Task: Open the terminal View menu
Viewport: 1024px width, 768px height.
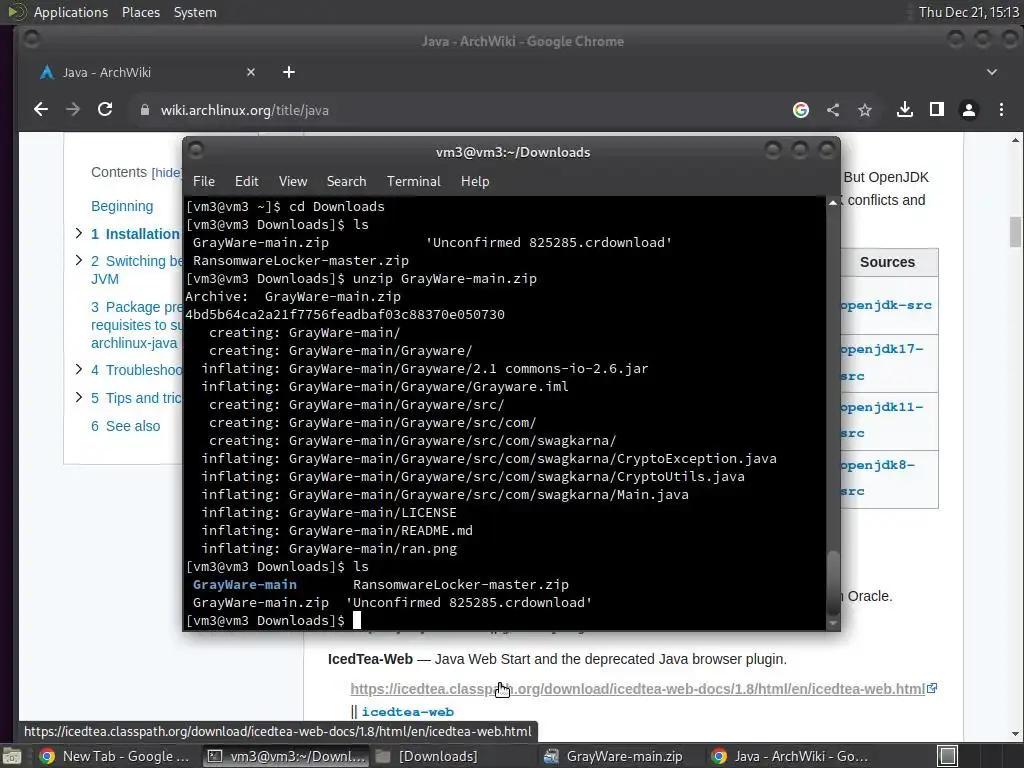Action: pos(293,182)
